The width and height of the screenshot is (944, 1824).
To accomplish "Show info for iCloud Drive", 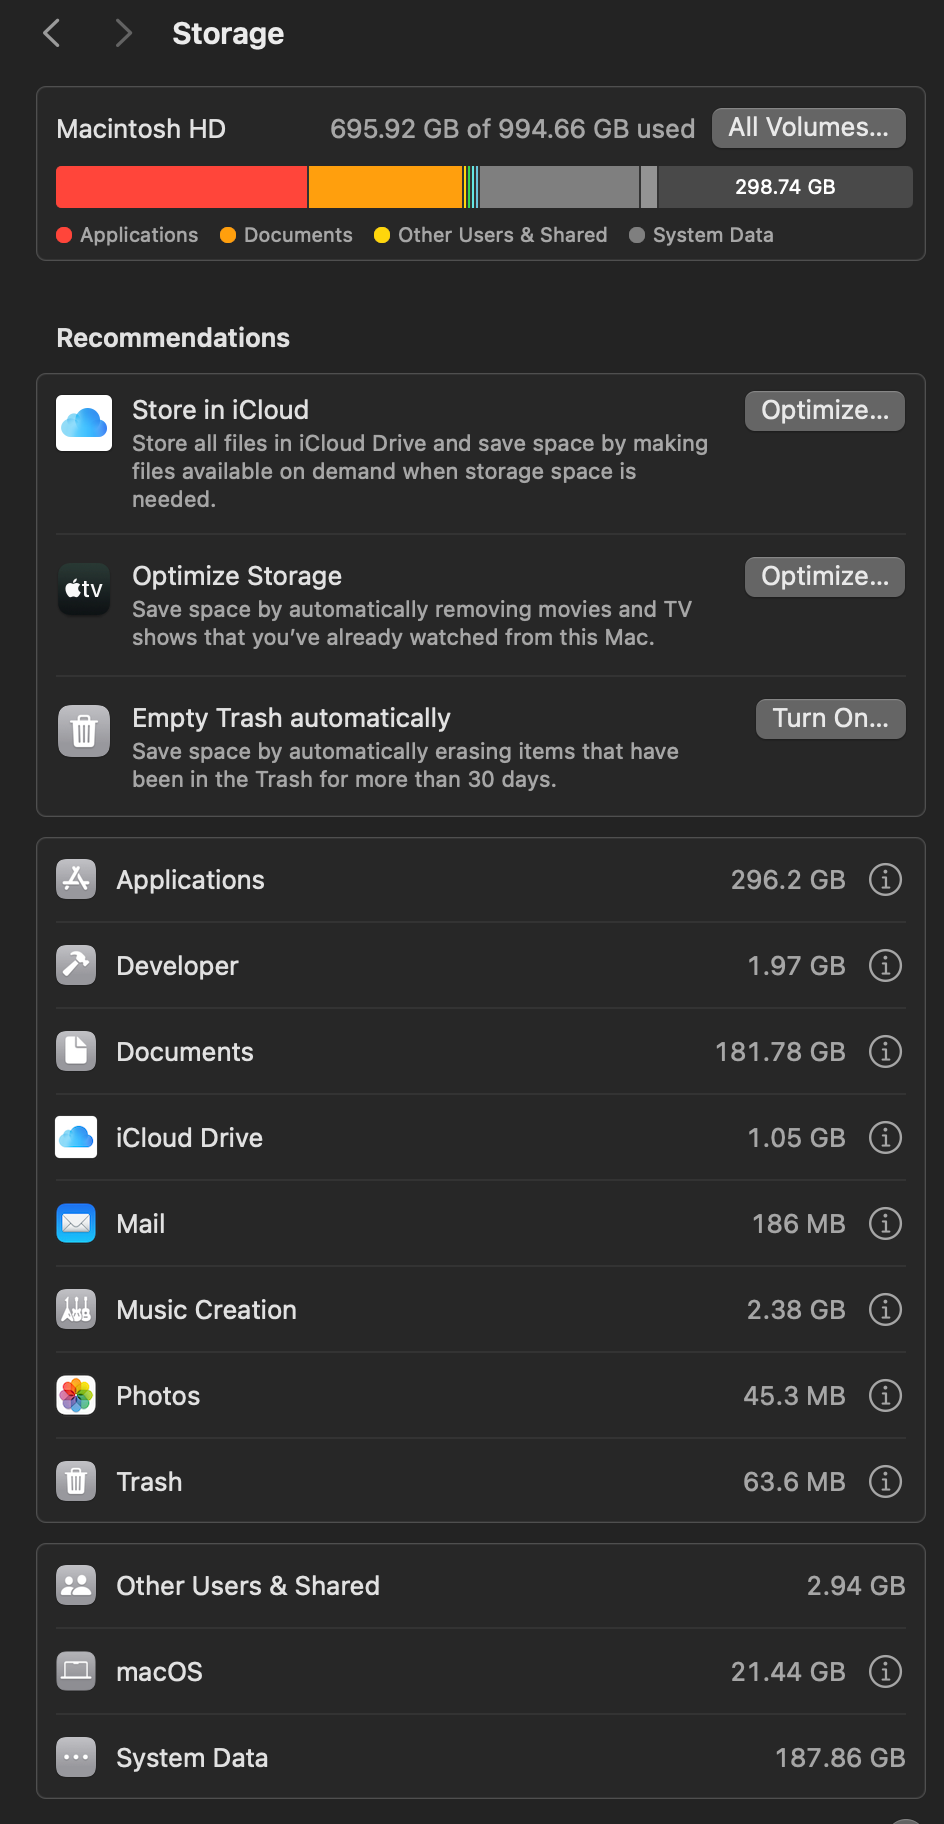I will pos(885,1137).
